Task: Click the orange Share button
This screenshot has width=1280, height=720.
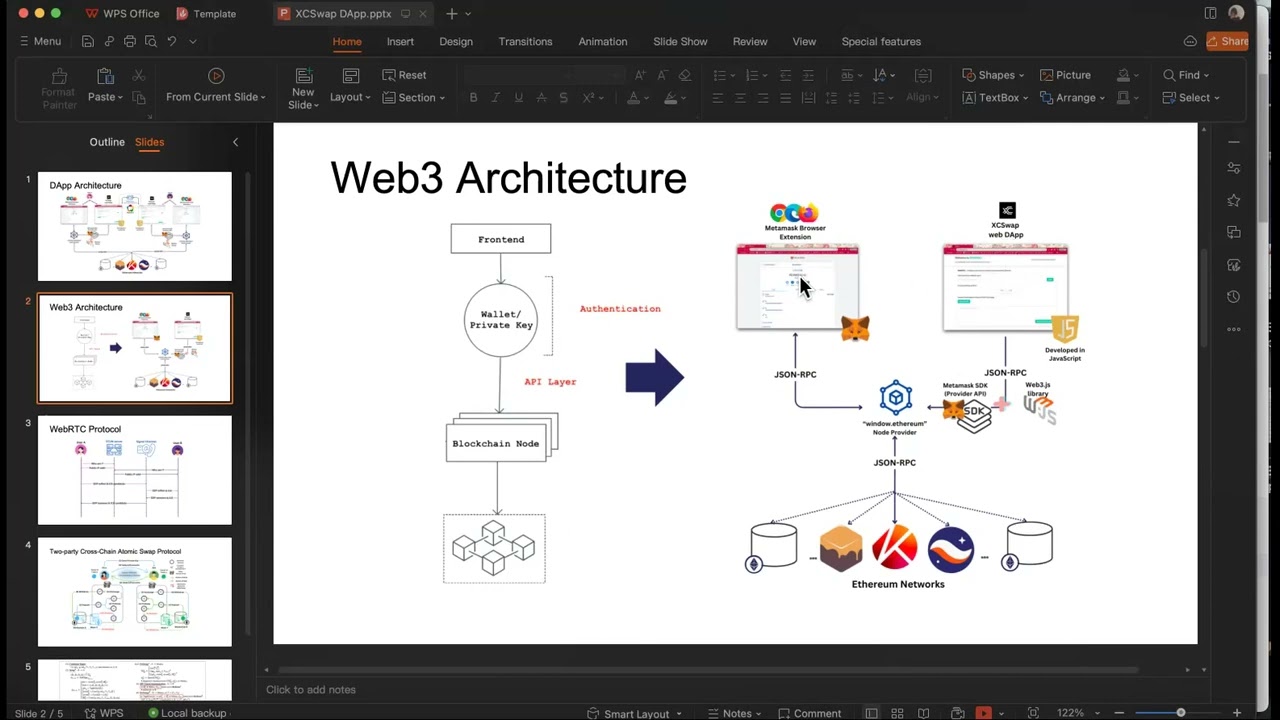Action: coord(1227,41)
